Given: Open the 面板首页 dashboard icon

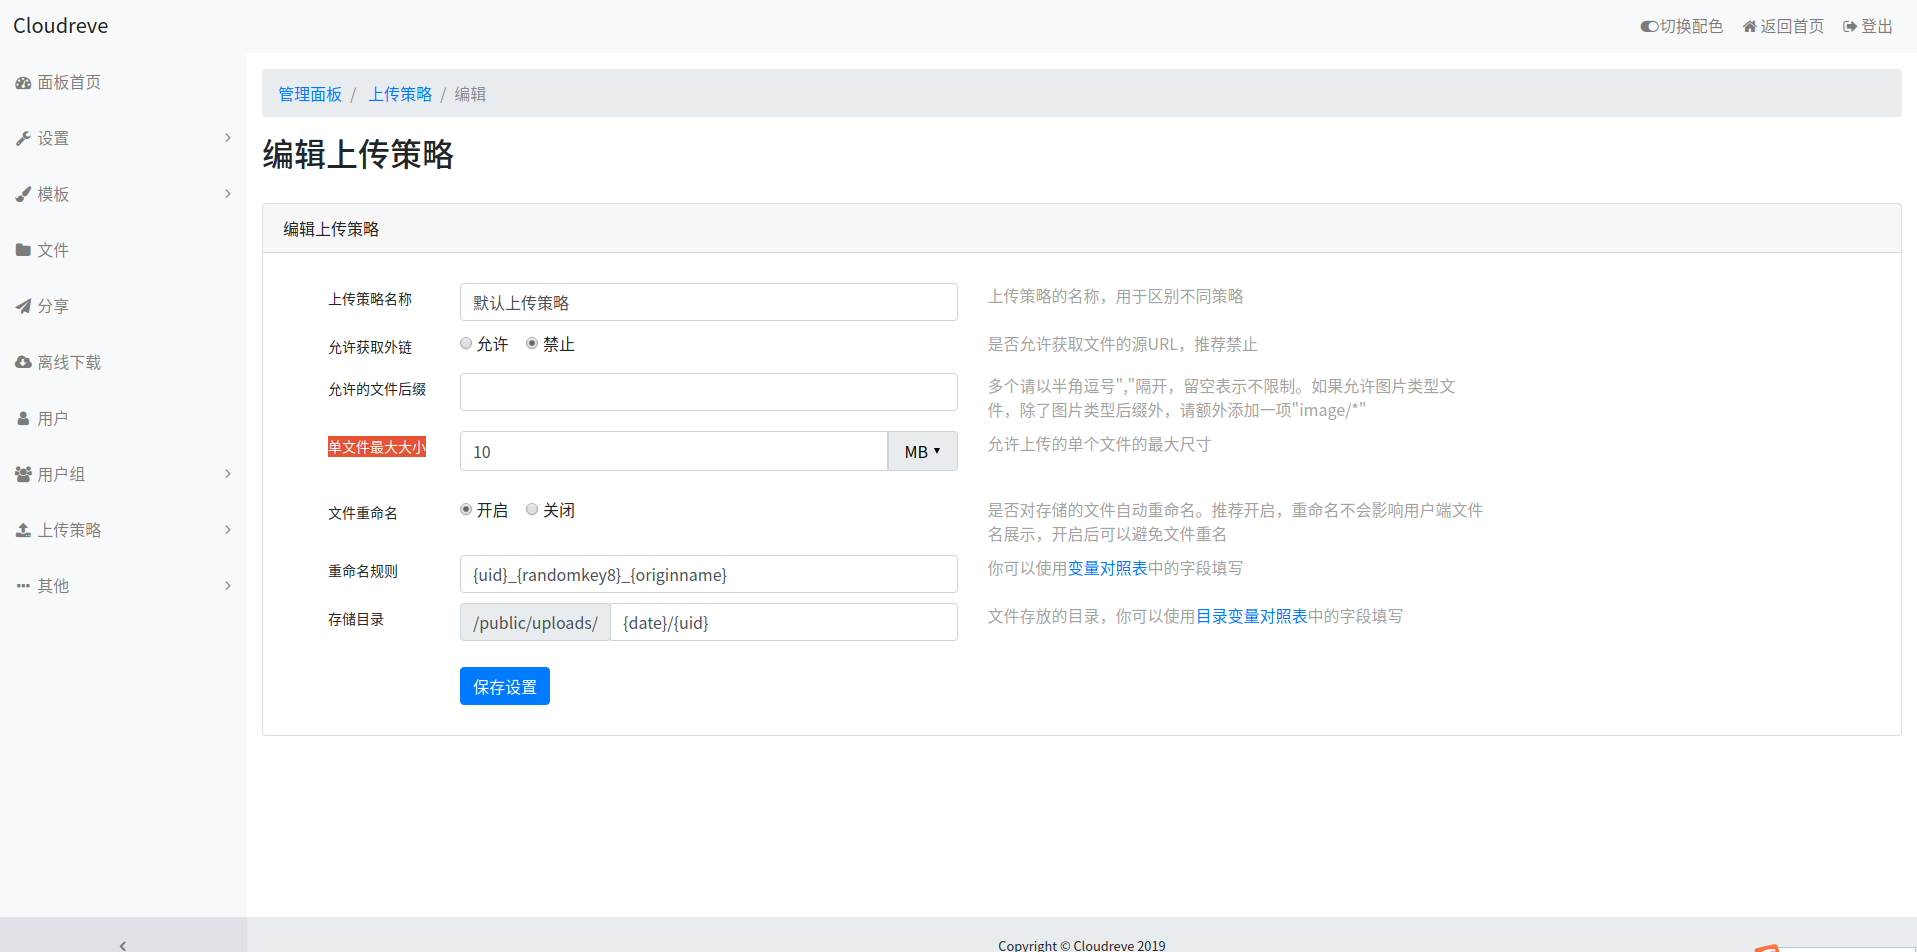Looking at the screenshot, I should pyautogui.click(x=23, y=82).
